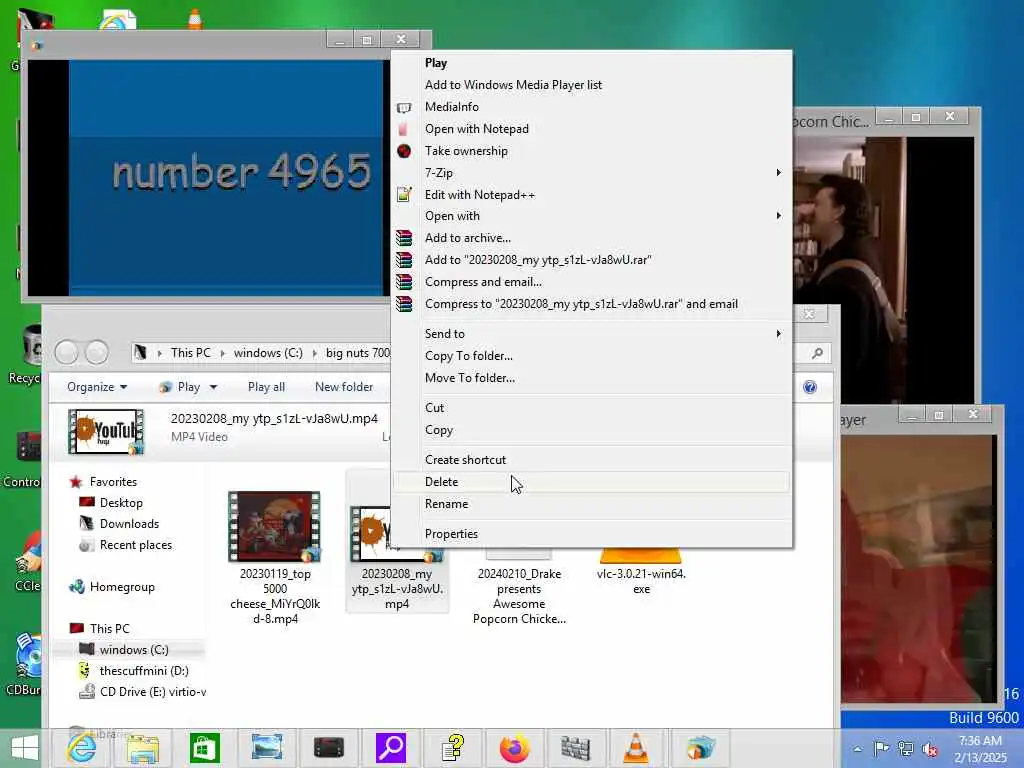This screenshot has width=1024, height=768.
Task: Click the Notepad++ icon in context menu
Action: coord(404,195)
